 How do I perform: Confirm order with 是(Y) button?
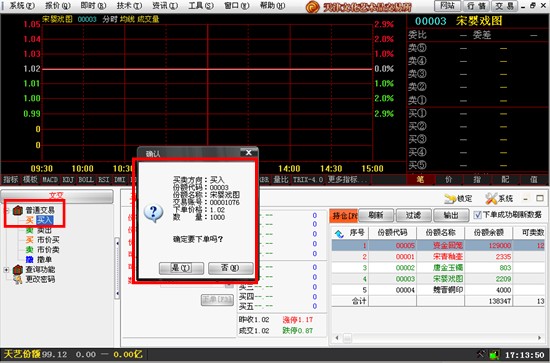[x=181, y=268]
